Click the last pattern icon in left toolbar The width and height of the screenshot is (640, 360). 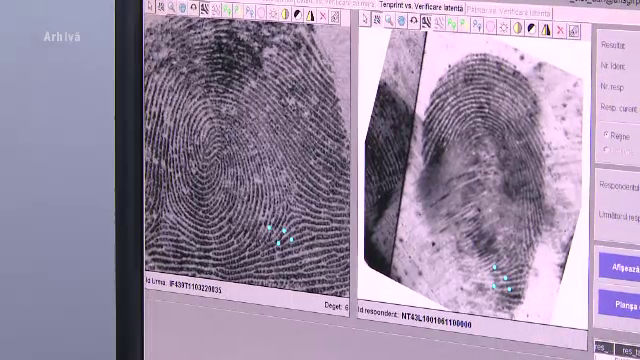click(x=335, y=18)
